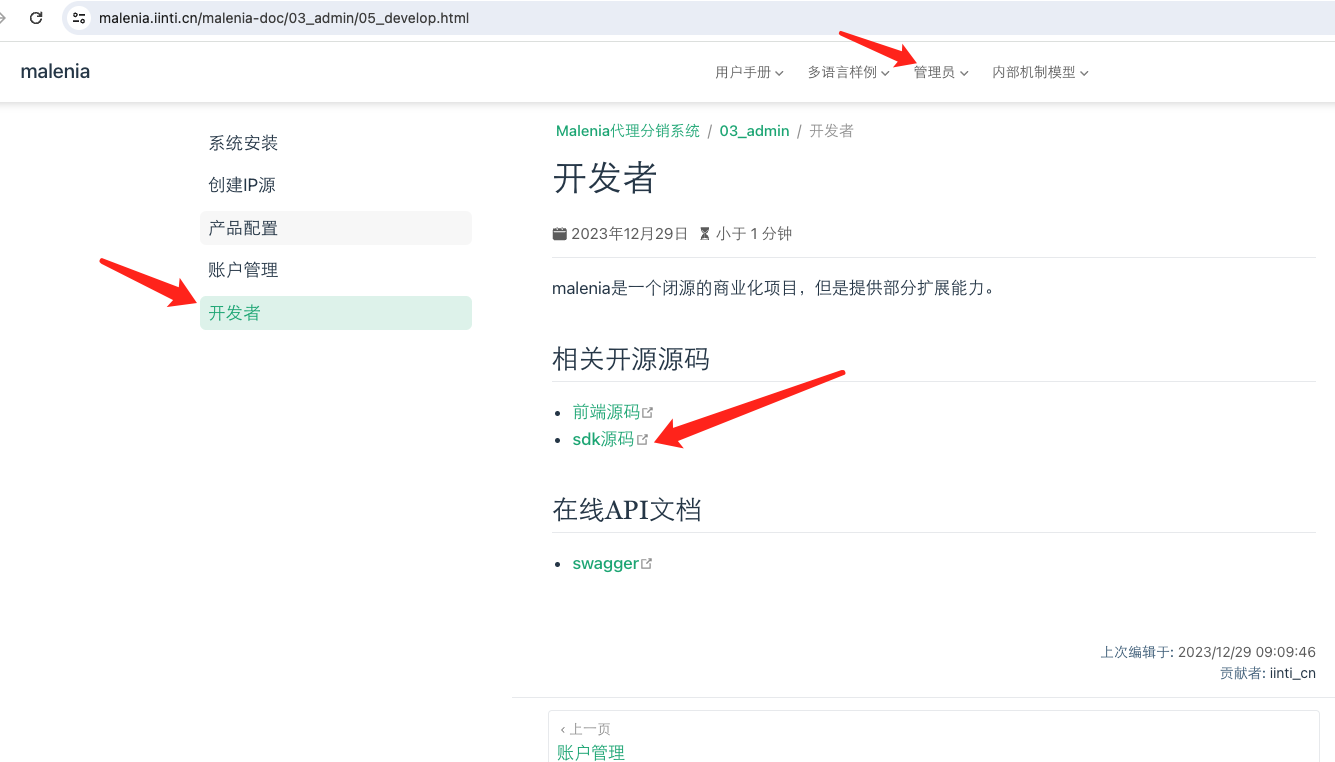Click the browser reload icon

(x=36, y=18)
